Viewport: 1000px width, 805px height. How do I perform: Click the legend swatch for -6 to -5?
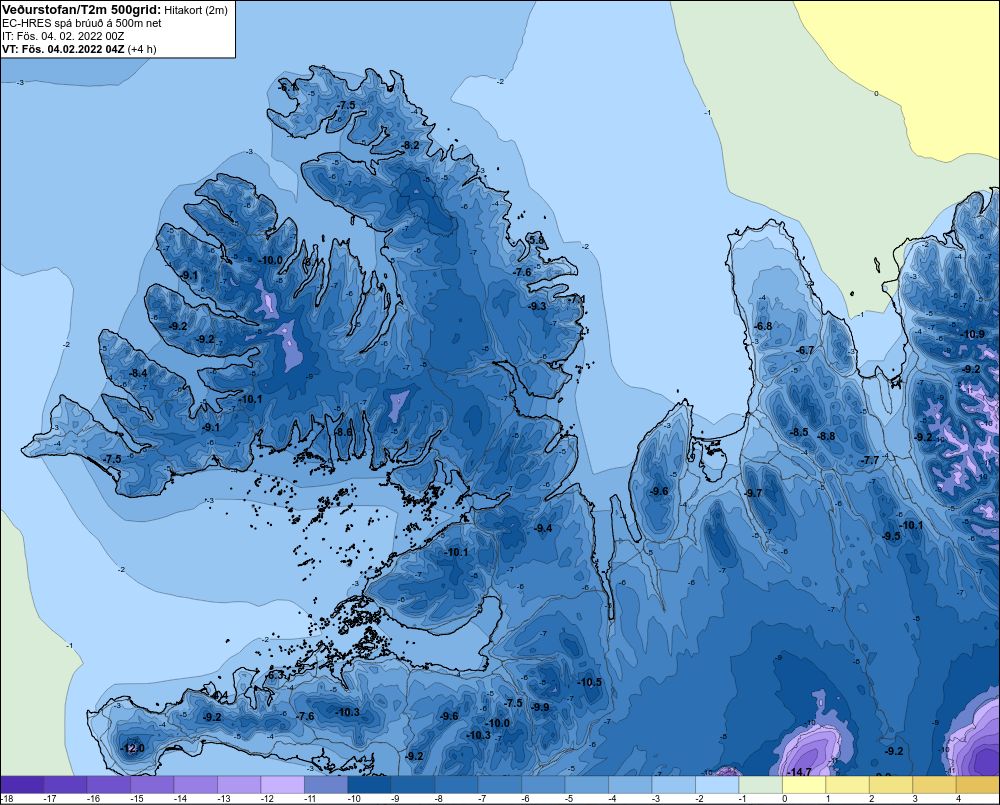[543, 785]
